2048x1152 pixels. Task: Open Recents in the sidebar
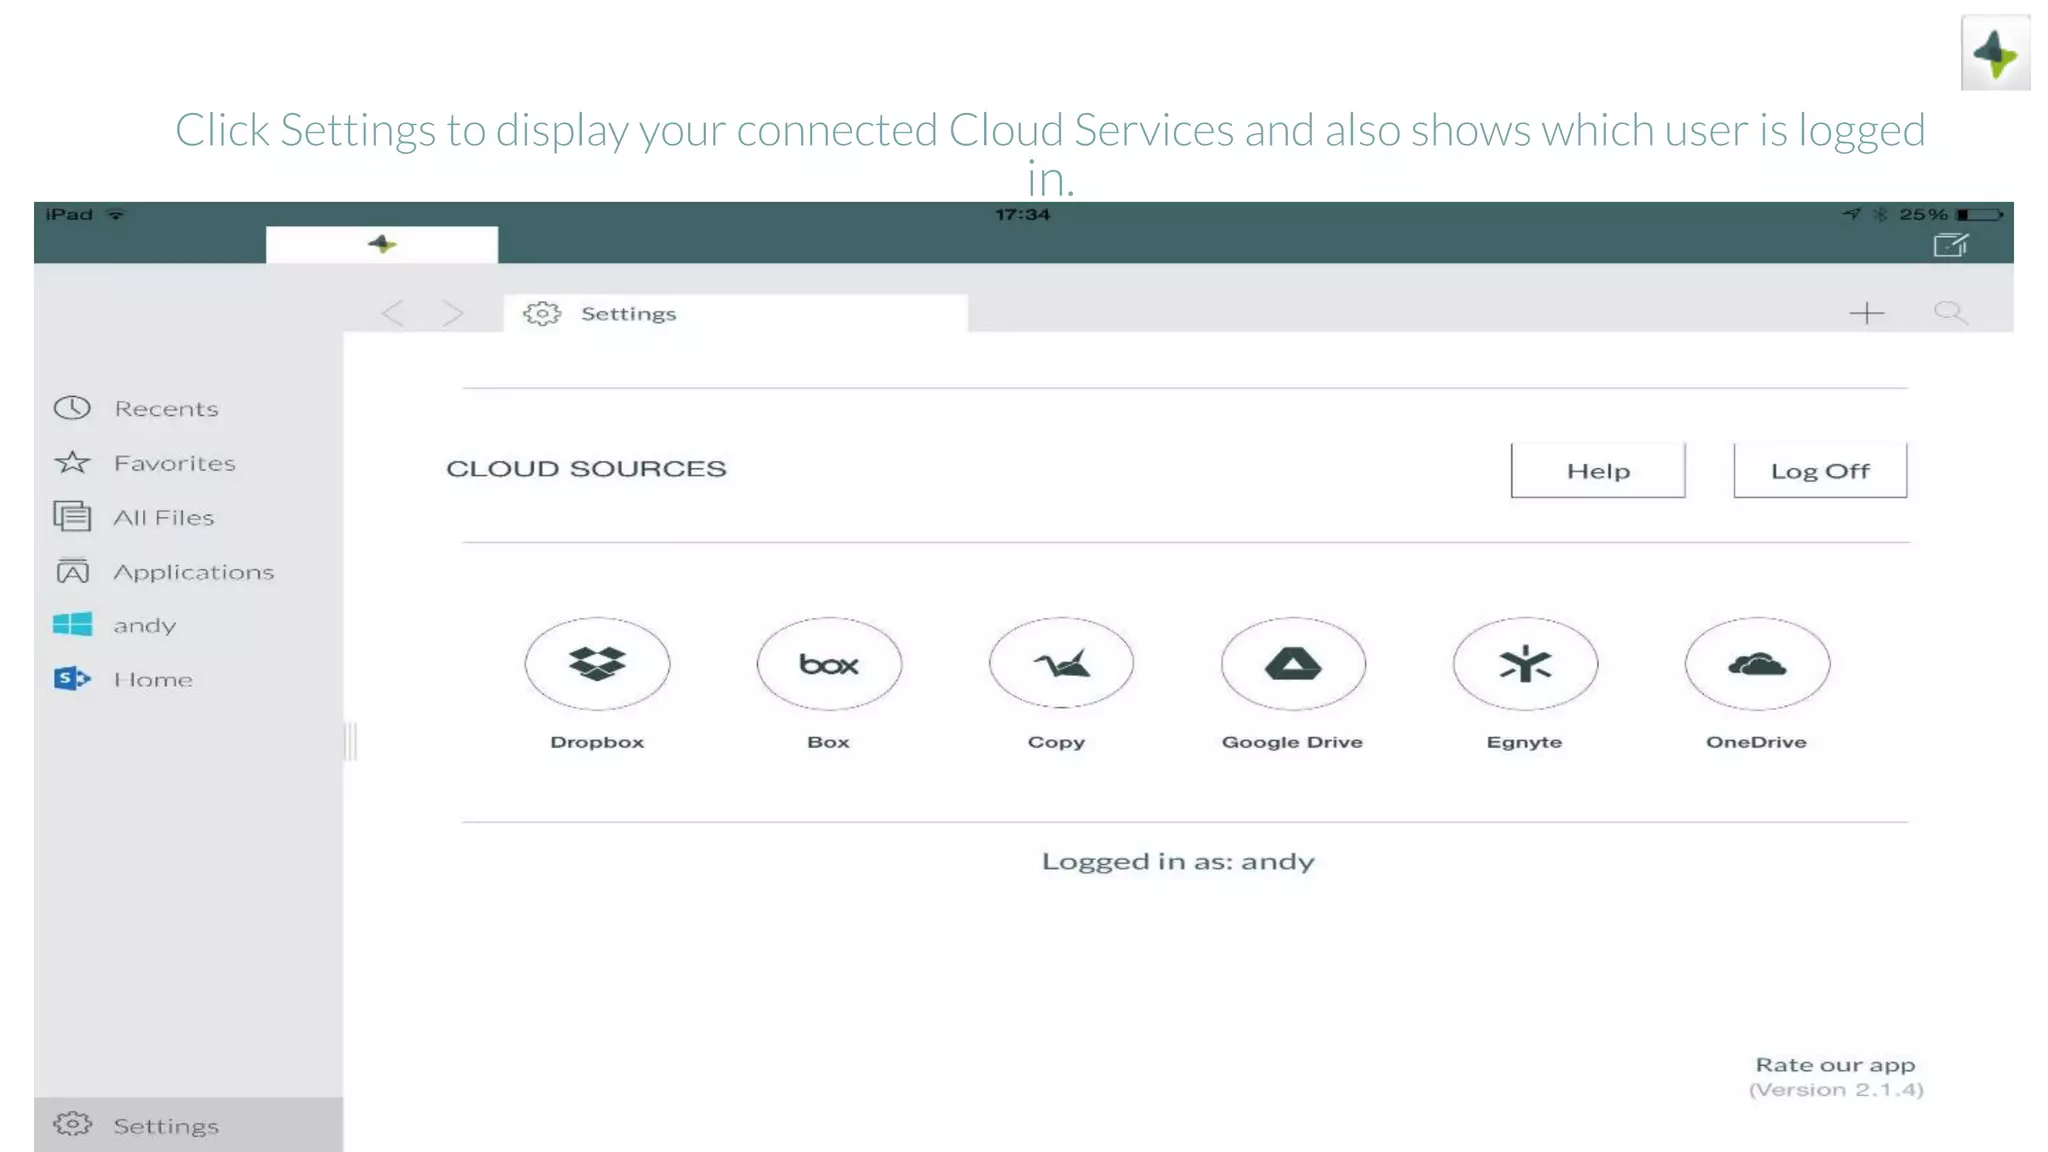tap(188, 408)
